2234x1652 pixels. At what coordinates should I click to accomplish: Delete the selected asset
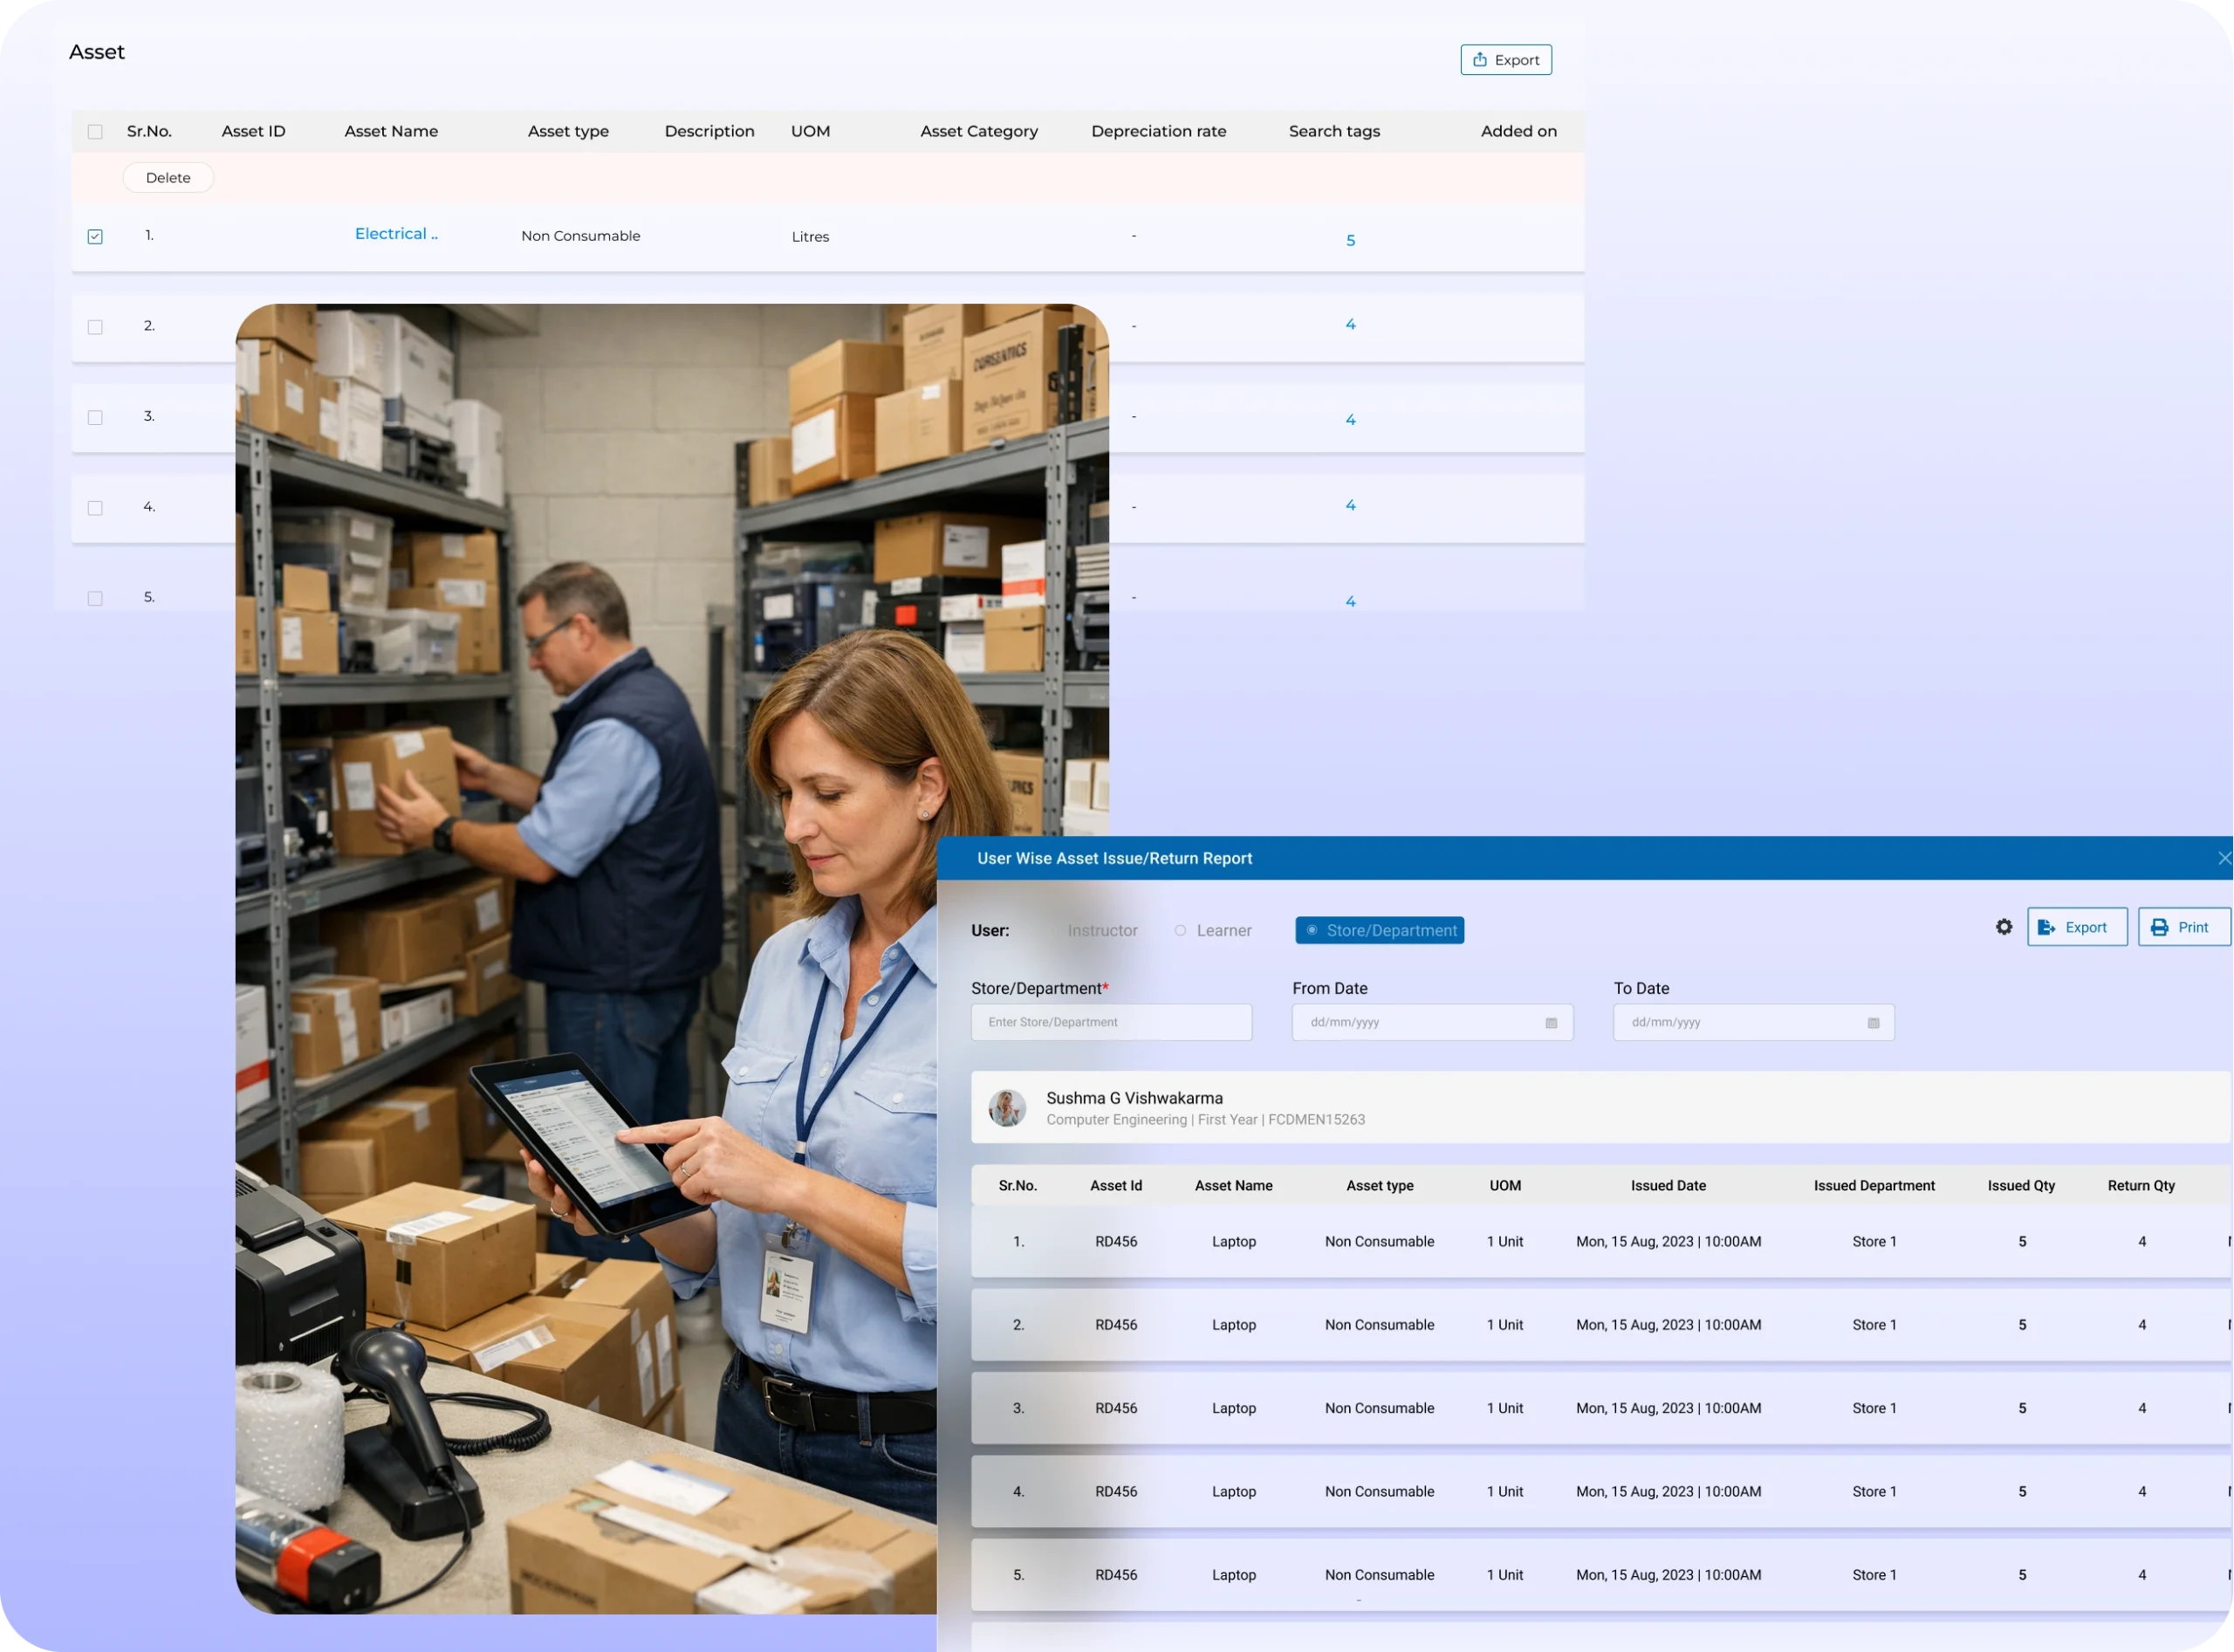pos(168,178)
